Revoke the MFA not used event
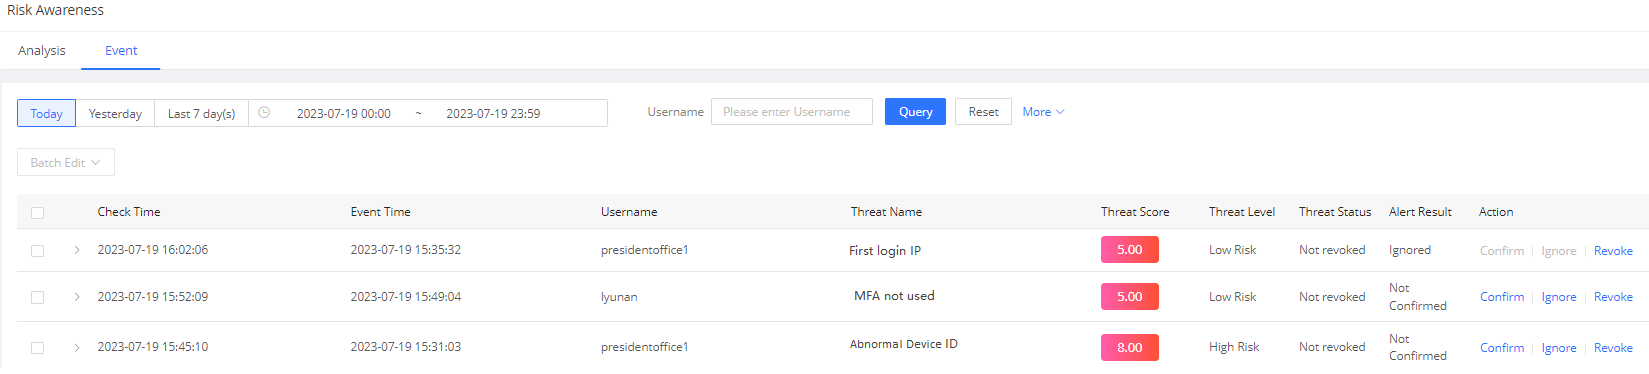 point(1613,297)
